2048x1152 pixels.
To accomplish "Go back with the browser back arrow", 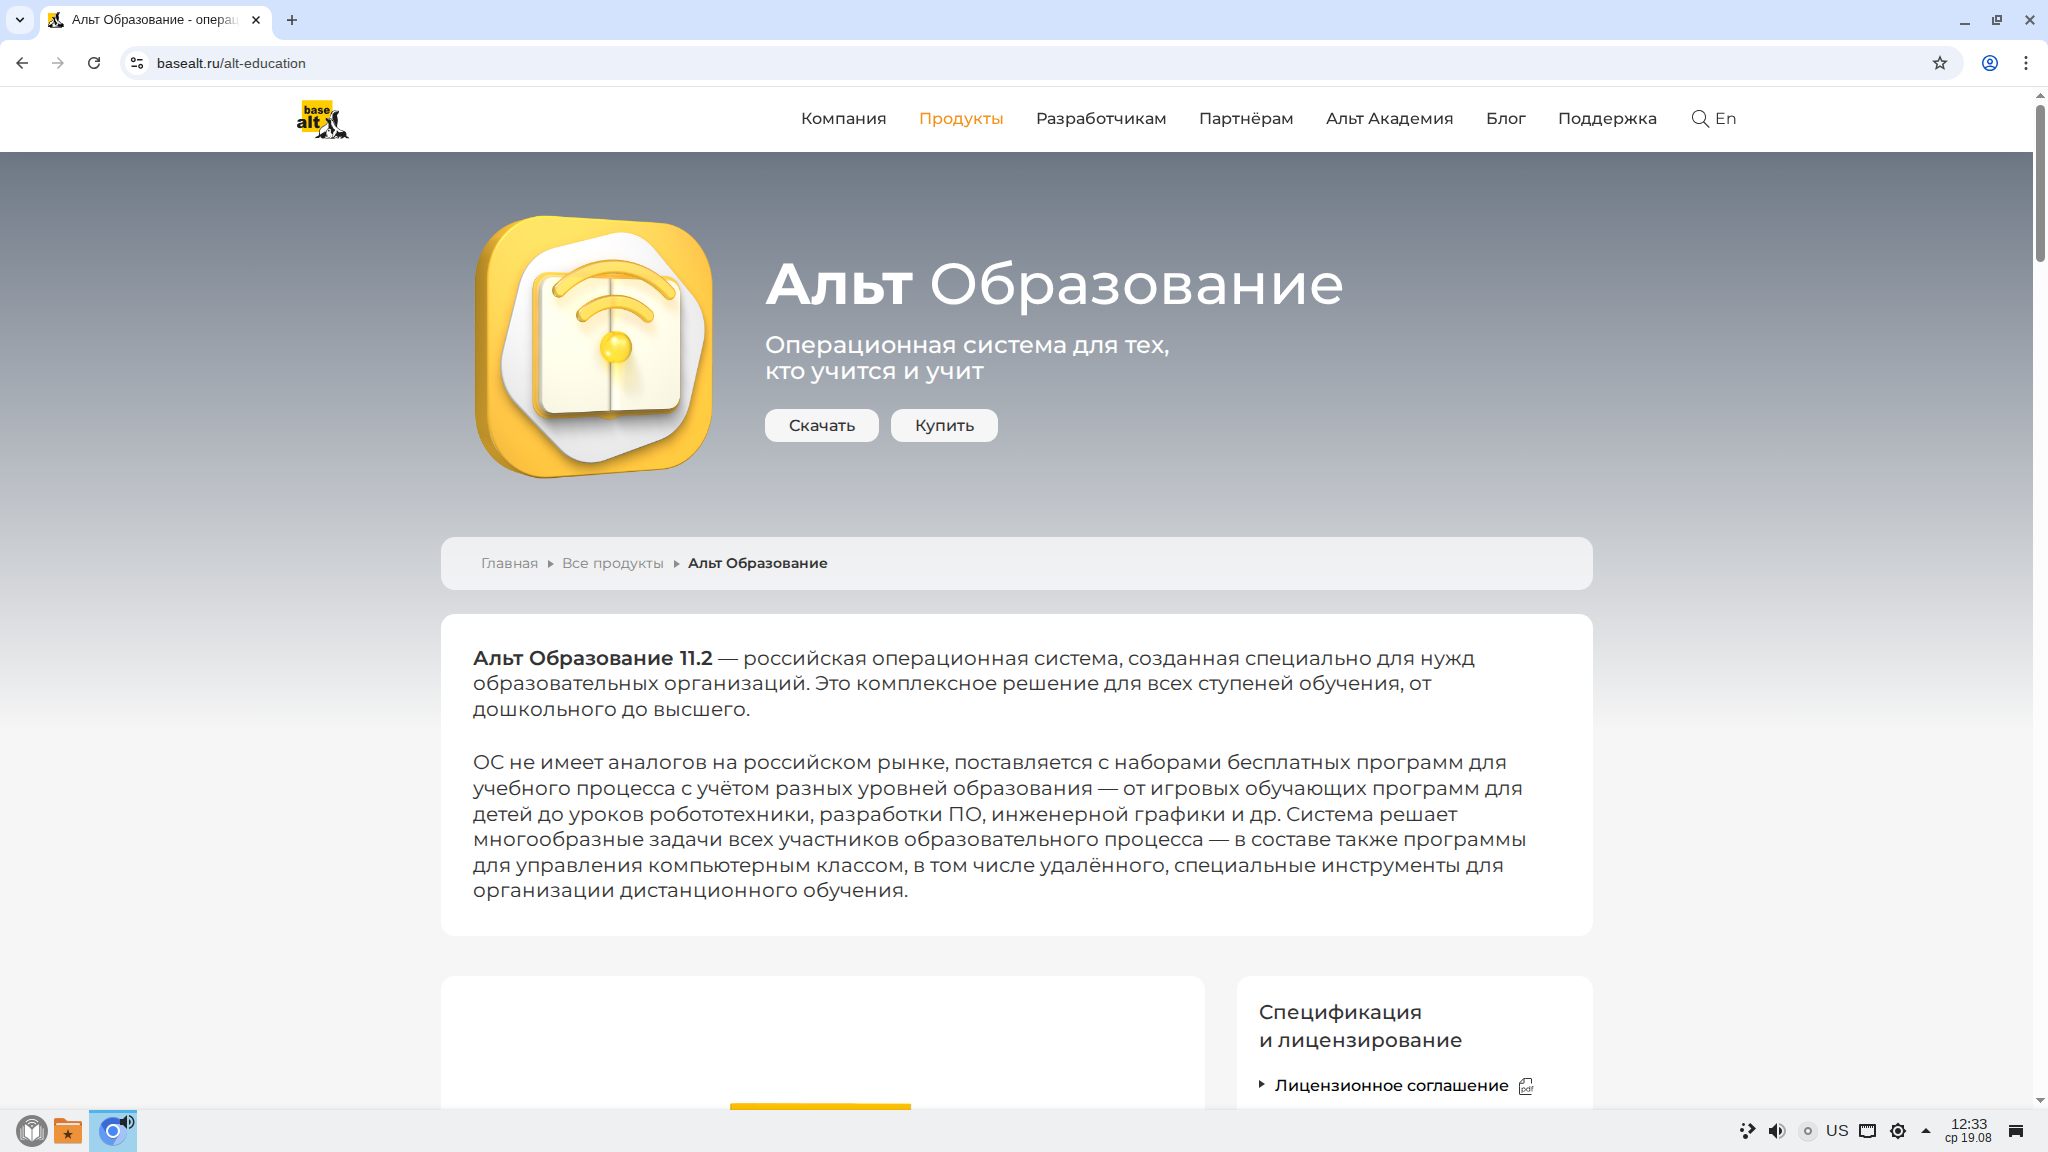I will click(x=22, y=63).
